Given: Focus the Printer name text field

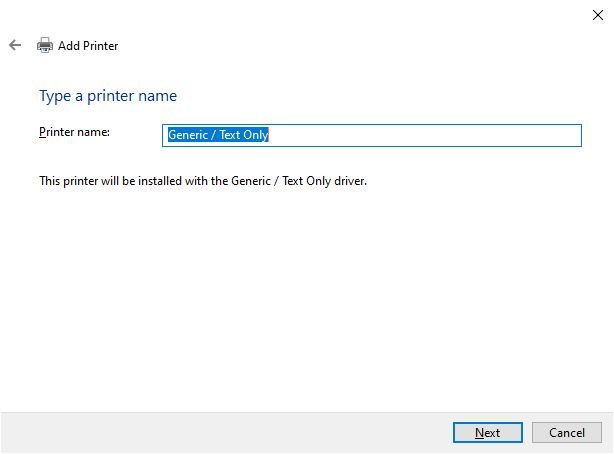Looking at the screenshot, I should click(372, 135).
